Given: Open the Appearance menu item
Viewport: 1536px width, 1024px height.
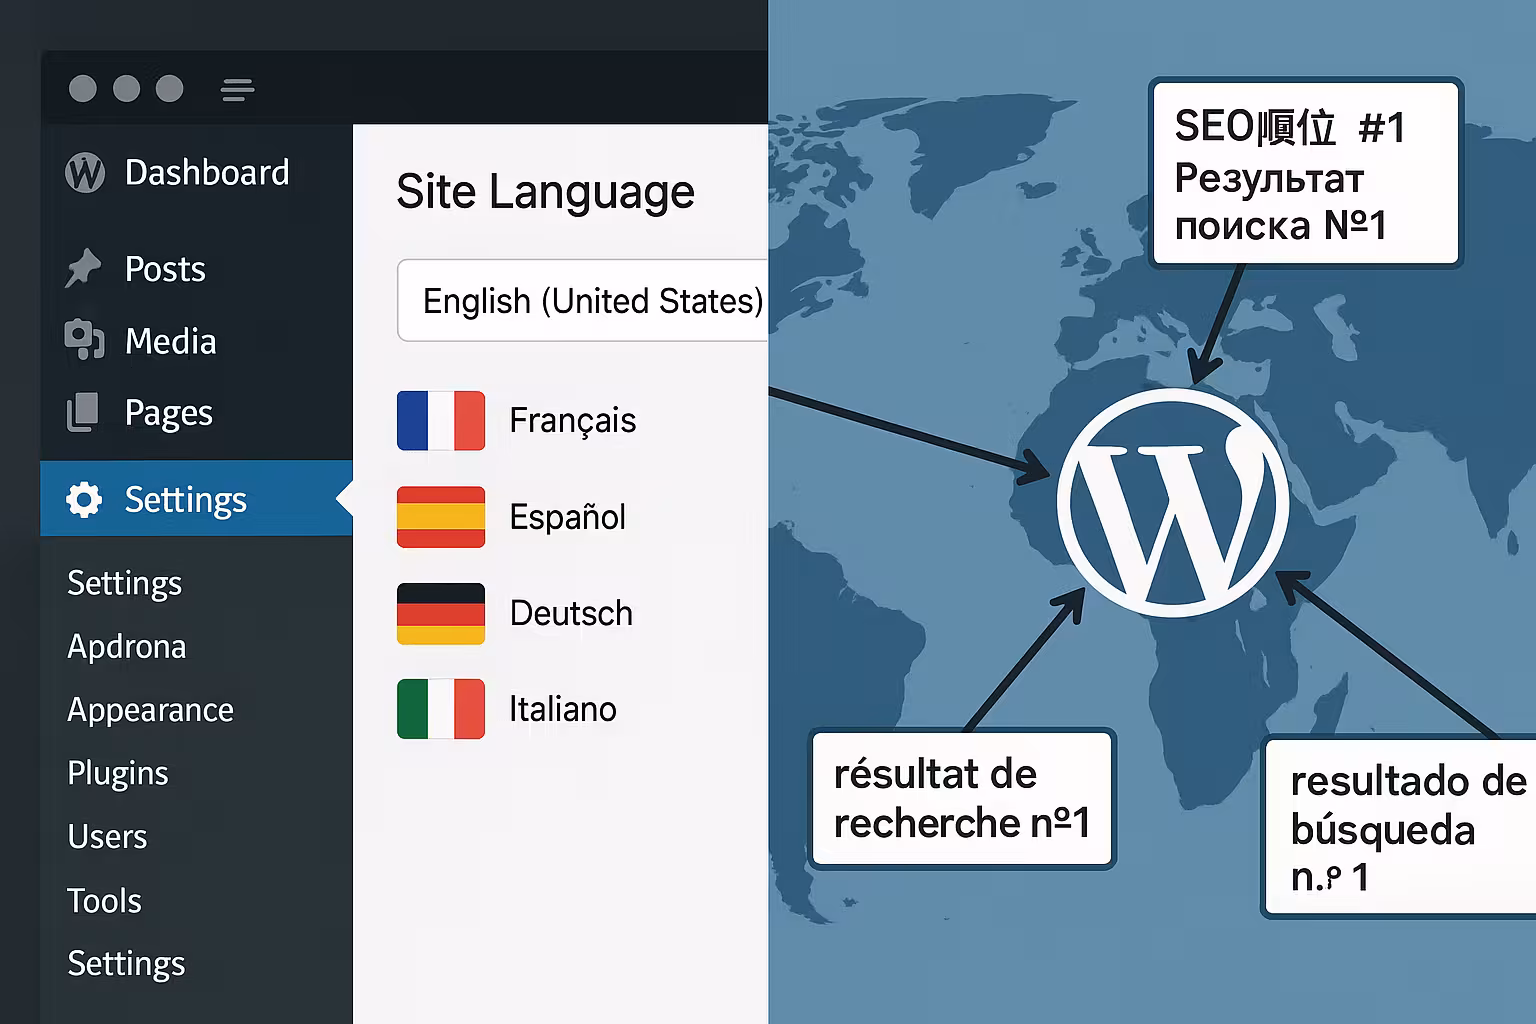Looking at the screenshot, I should (x=150, y=710).
